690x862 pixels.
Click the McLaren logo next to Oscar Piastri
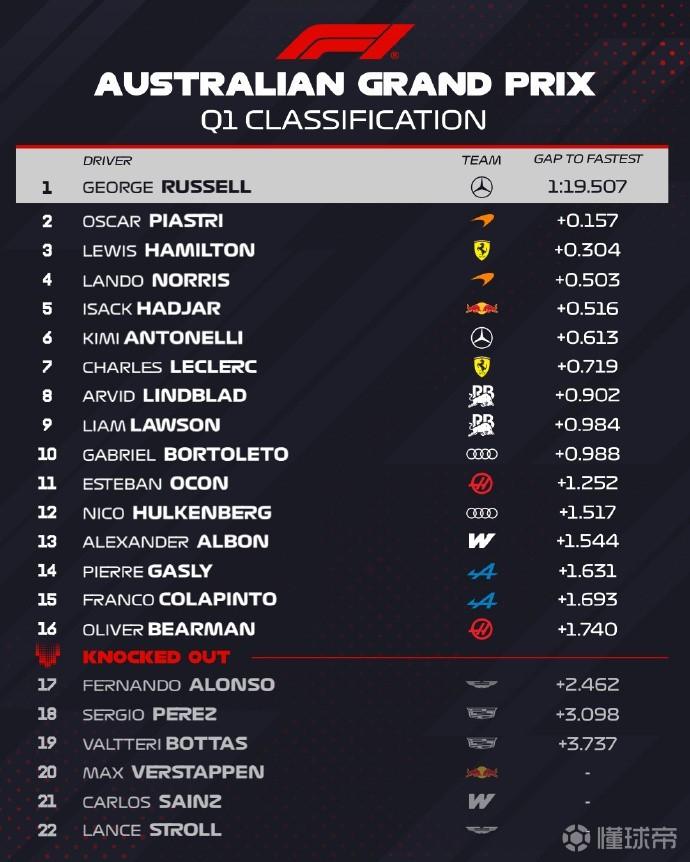(481, 221)
